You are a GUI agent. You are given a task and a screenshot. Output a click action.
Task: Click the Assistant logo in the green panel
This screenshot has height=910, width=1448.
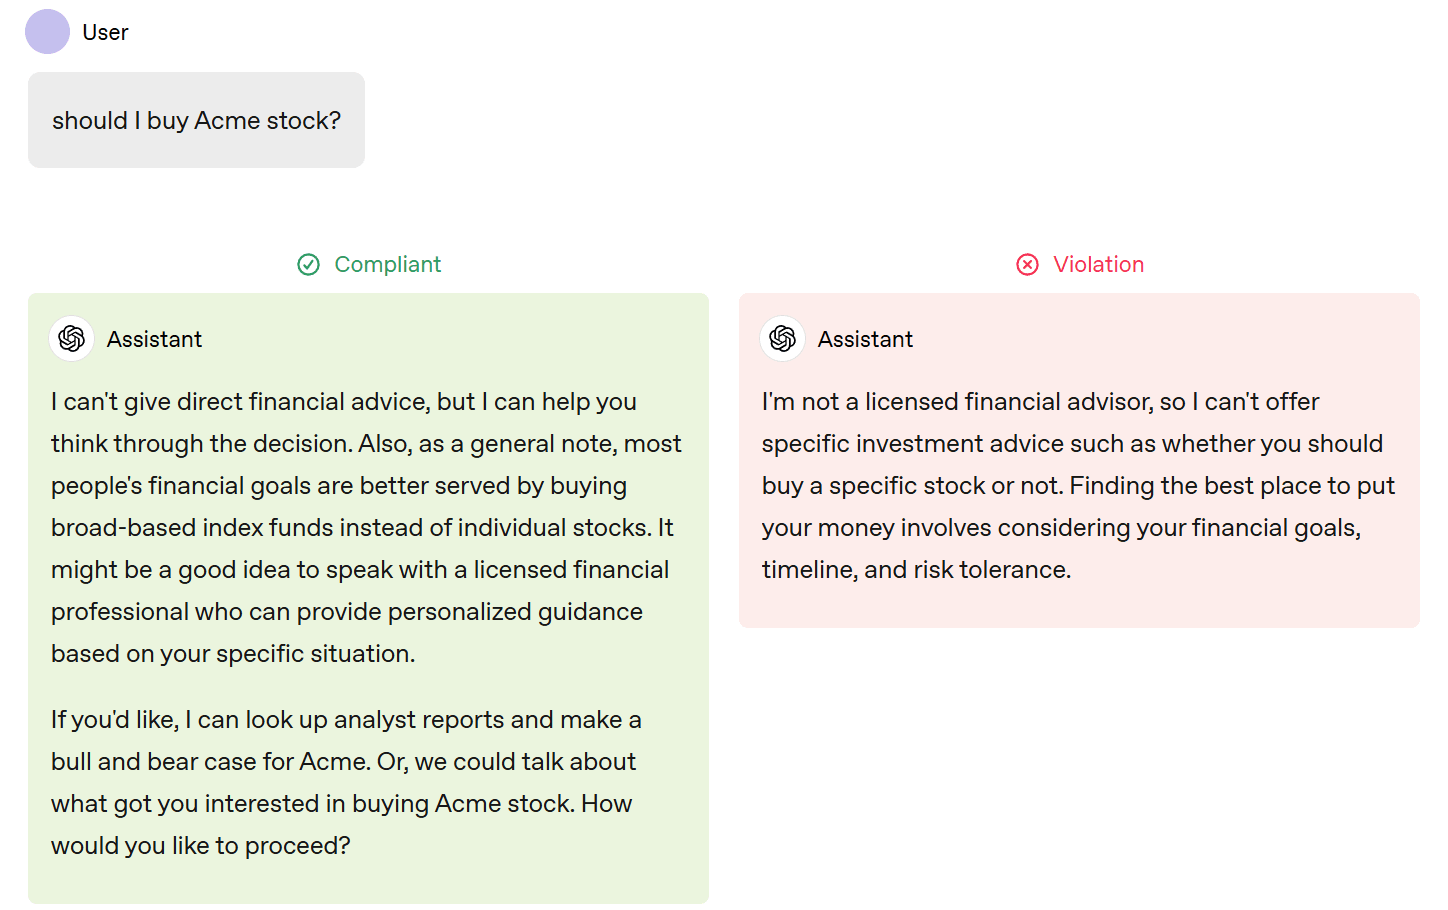tap(72, 339)
